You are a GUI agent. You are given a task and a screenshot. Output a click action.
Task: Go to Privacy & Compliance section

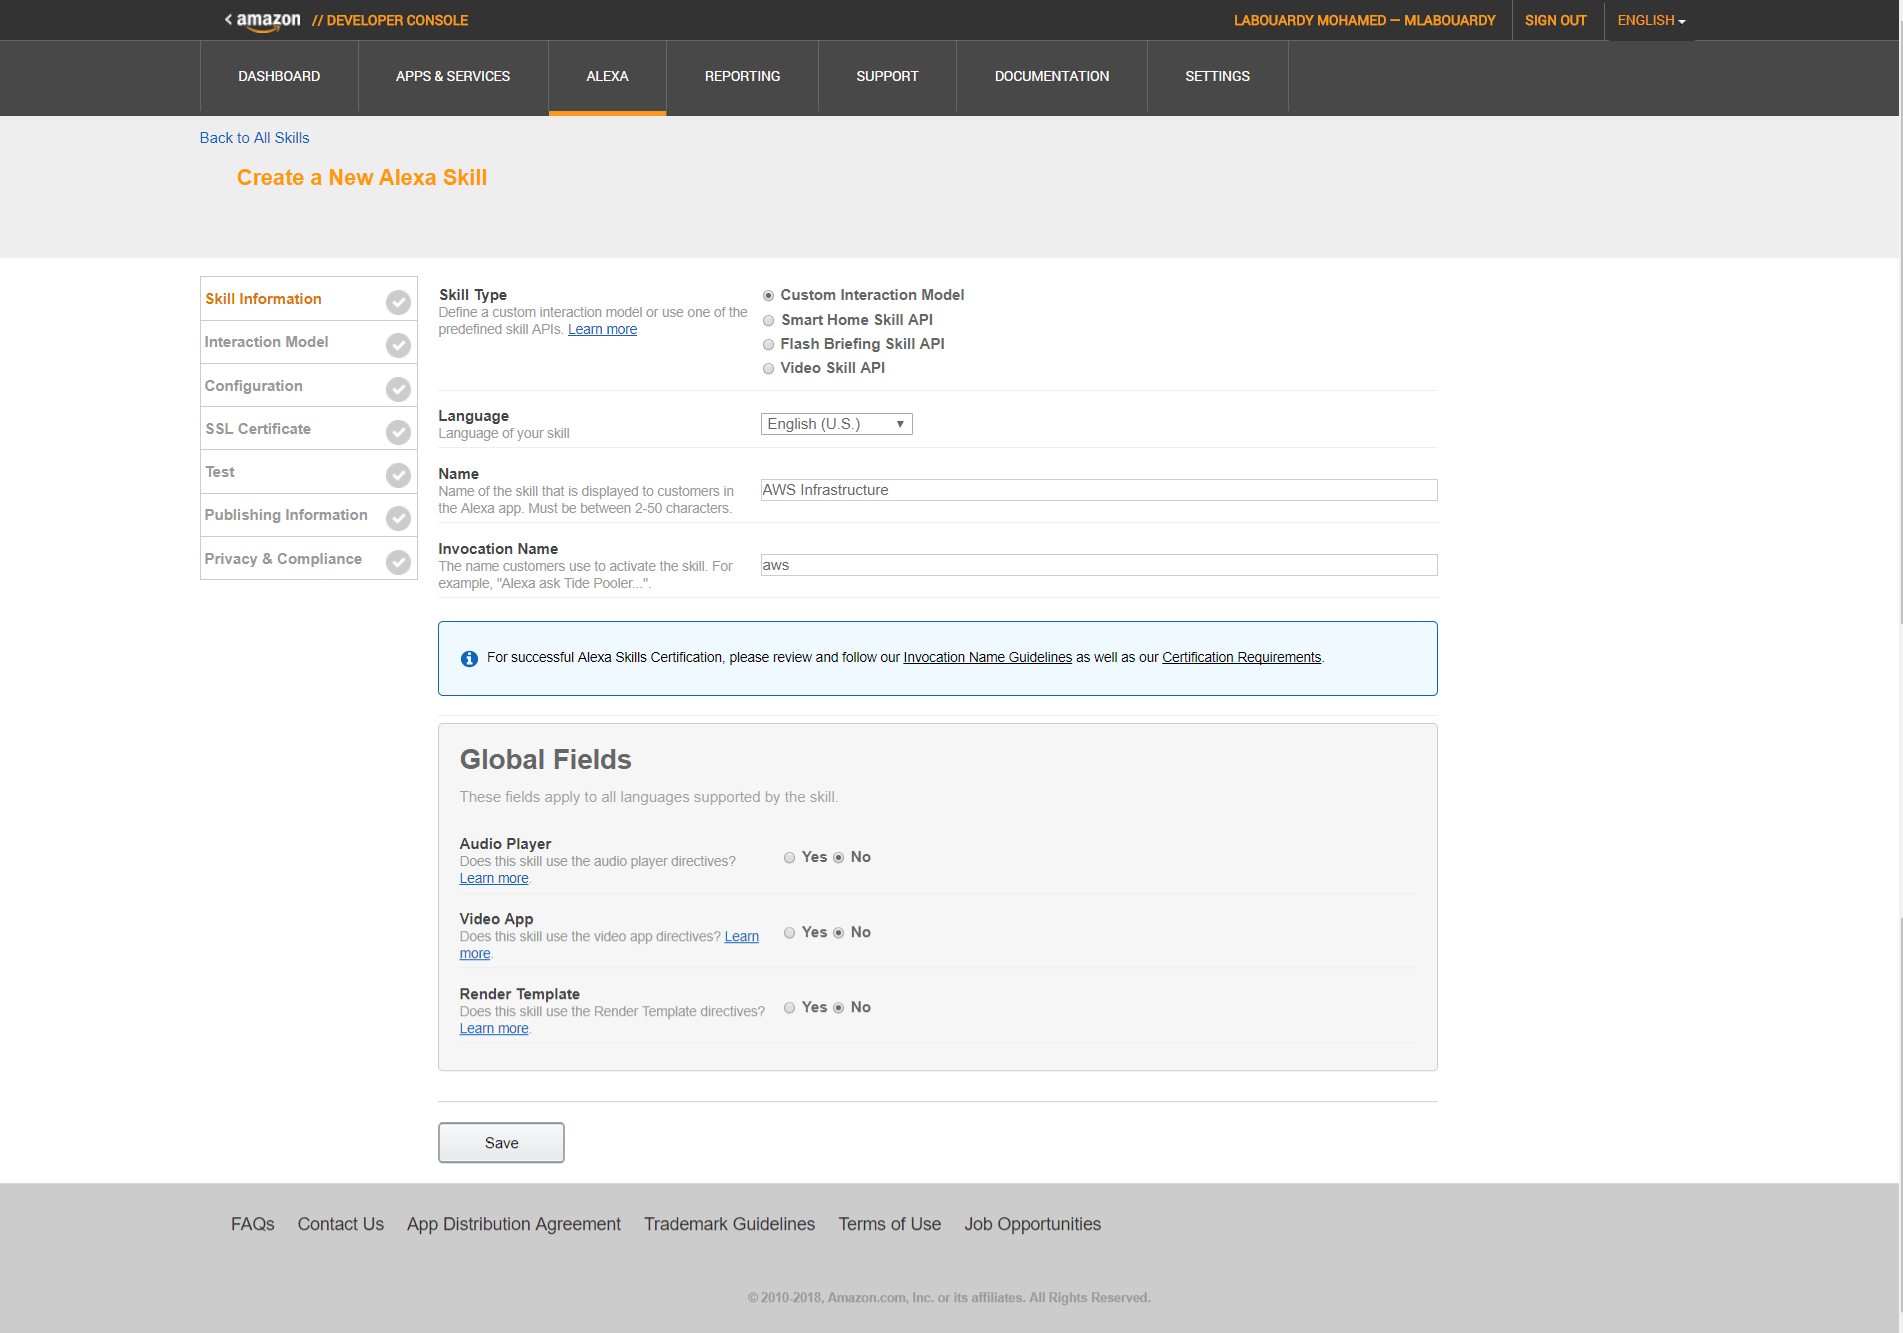tap(283, 559)
